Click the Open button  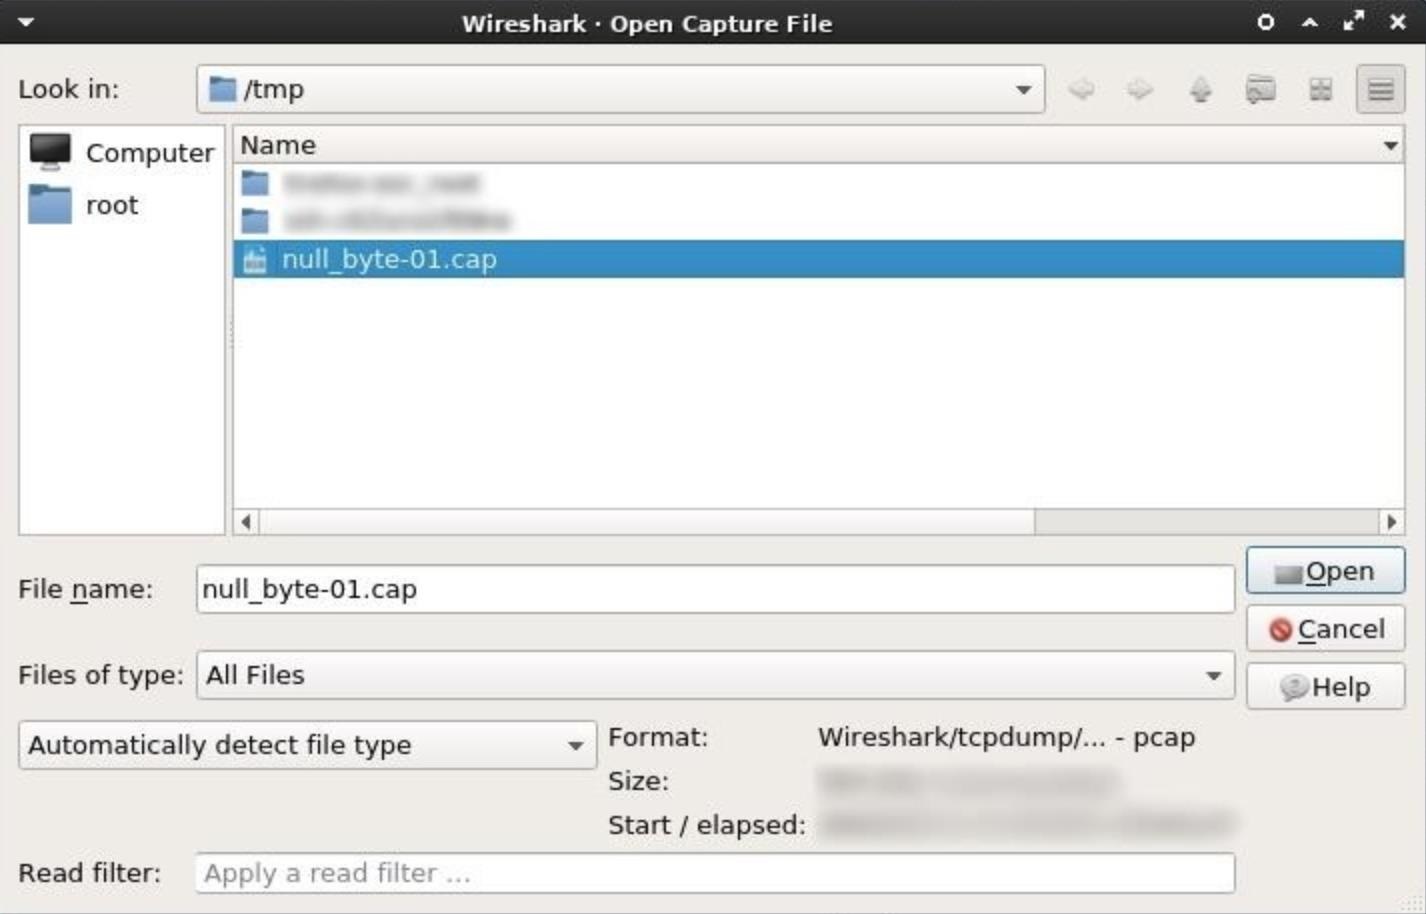(1325, 572)
